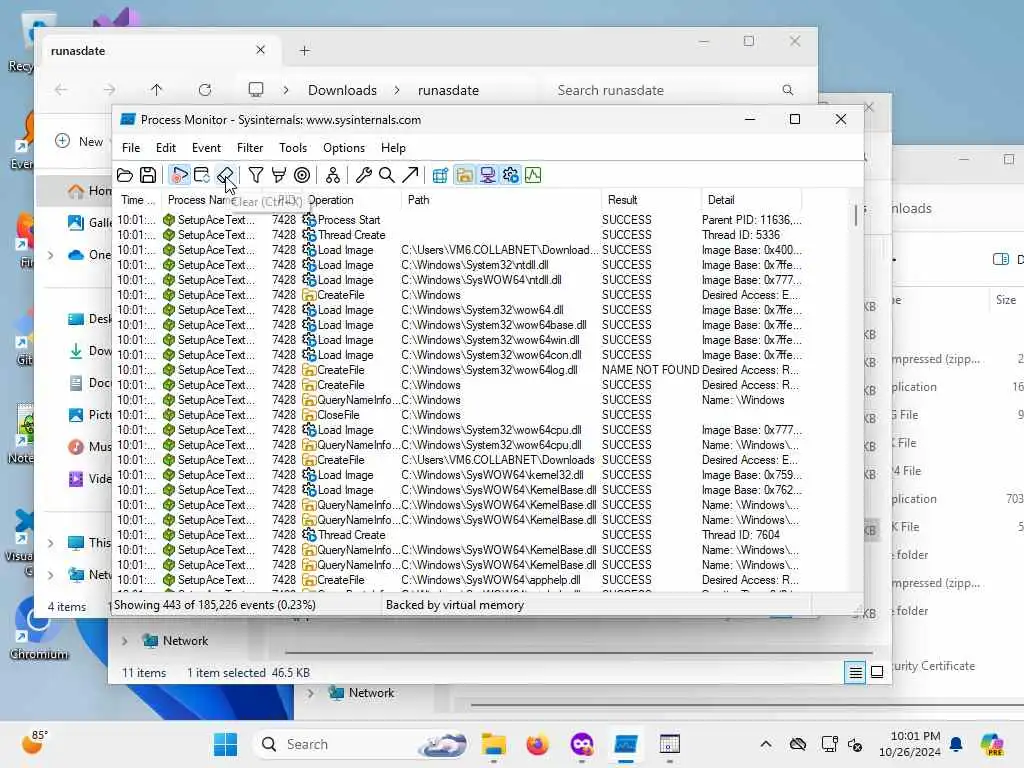Viewport: 1024px width, 768px height.
Task: Save the Process Monitor log
Action: coord(148,175)
